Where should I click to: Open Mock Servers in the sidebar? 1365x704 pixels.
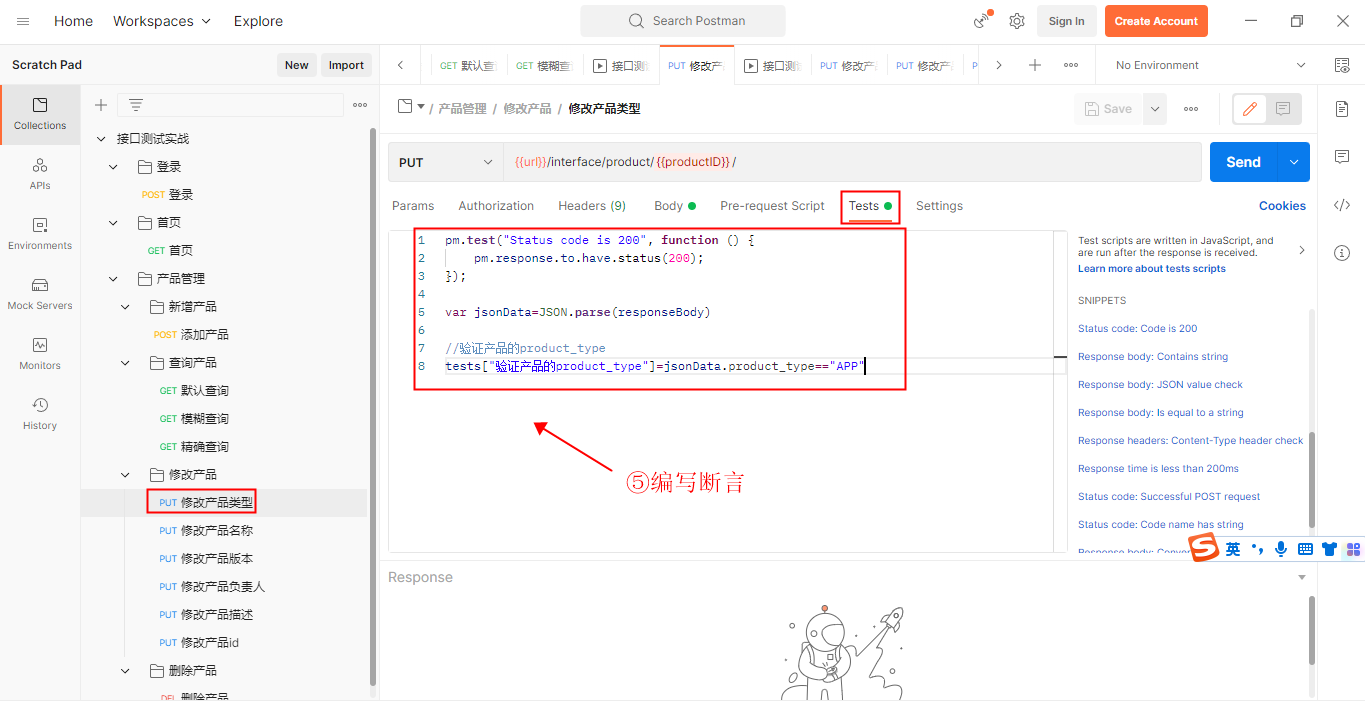click(40, 294)
